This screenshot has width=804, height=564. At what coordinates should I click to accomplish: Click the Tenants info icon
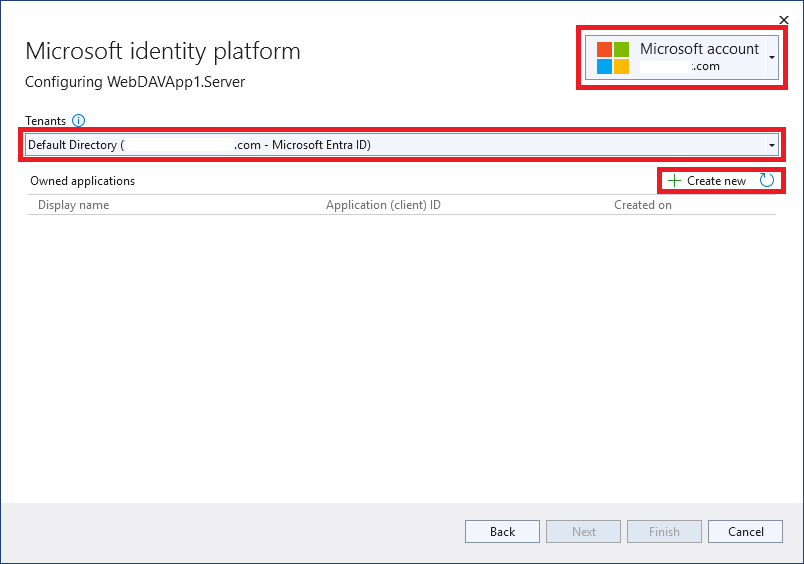pyautogui.click(x=78, y=120)
